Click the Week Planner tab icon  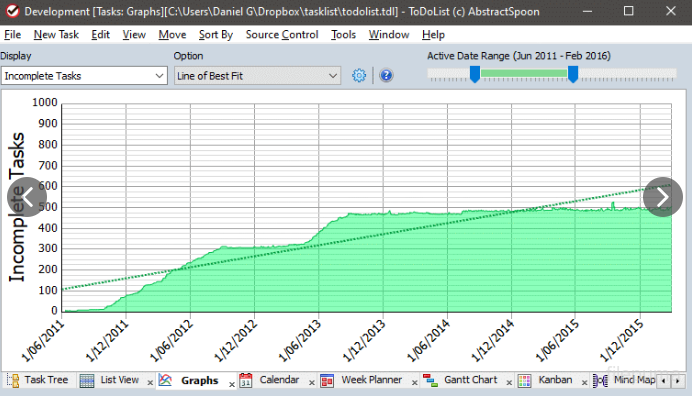[327, 380]
